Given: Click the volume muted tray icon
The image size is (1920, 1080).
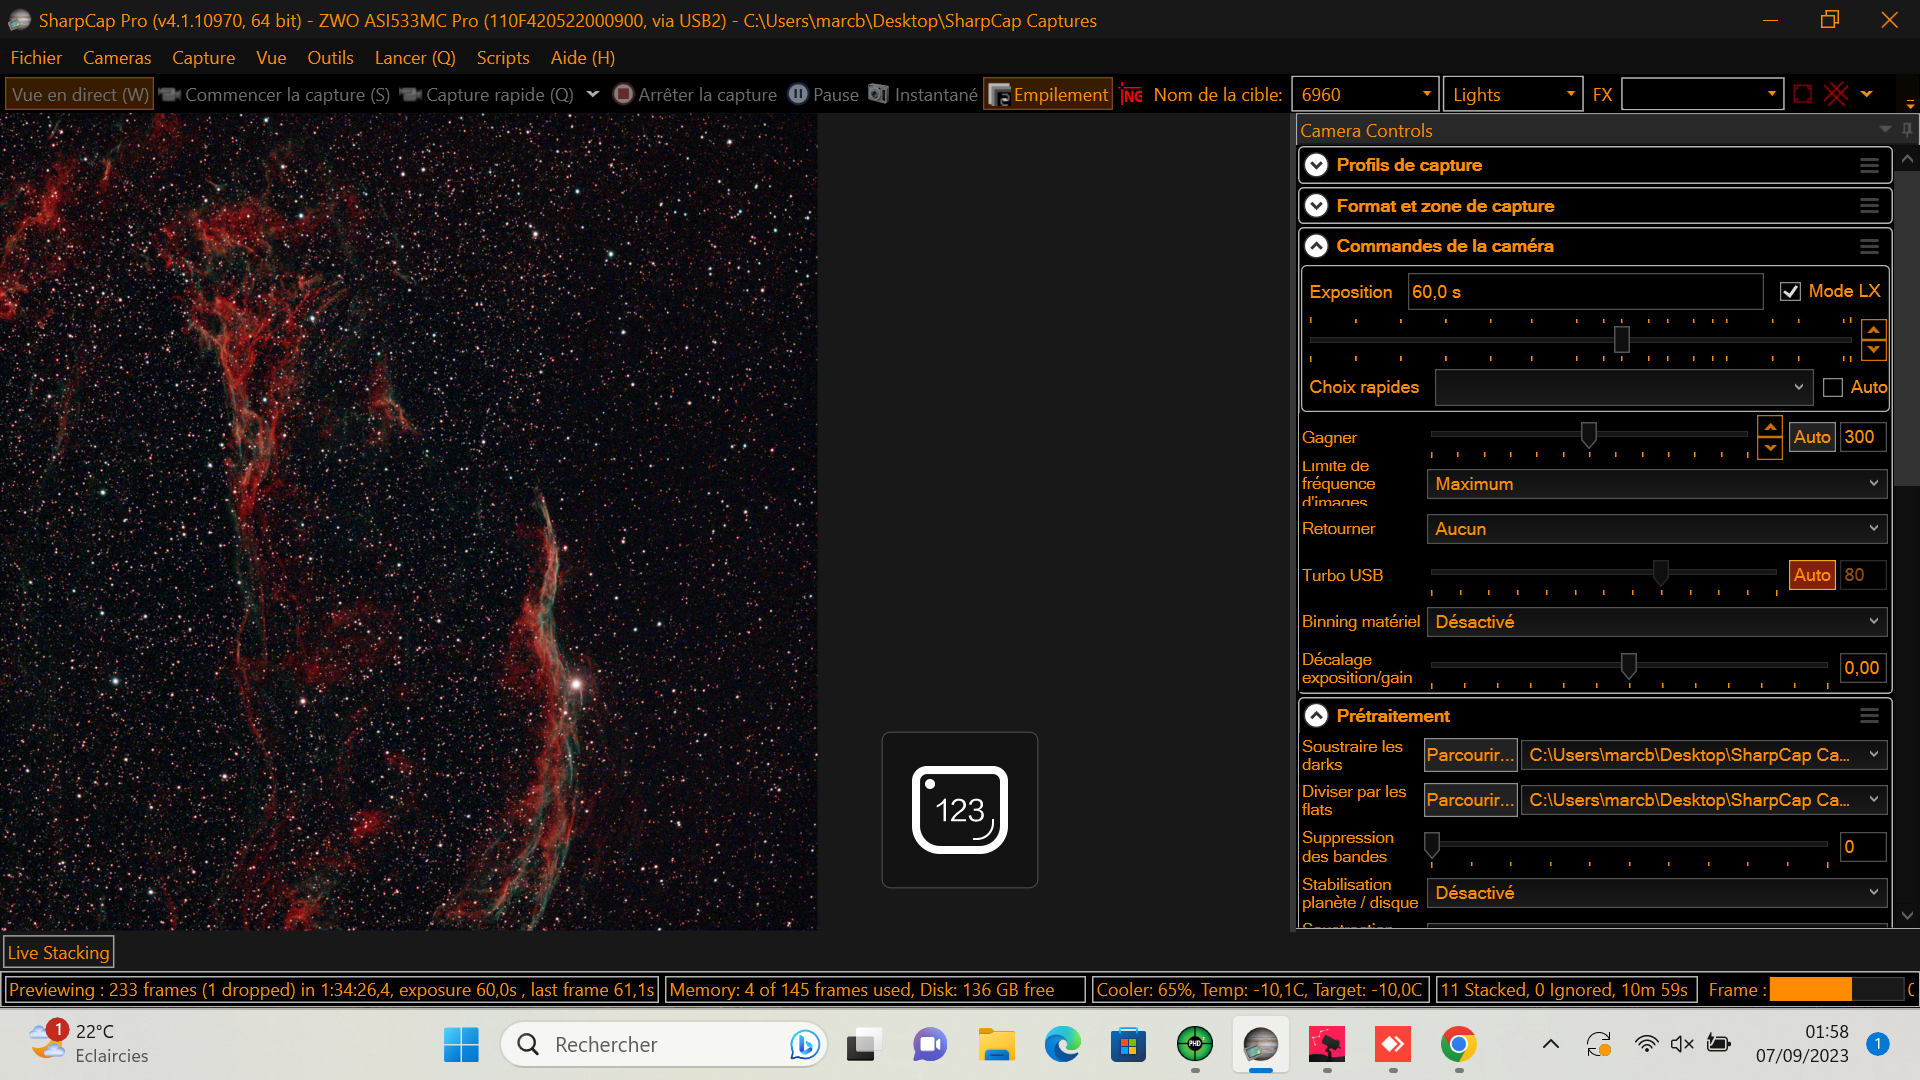Looking at the screenshot, I should click(x=1682, y=1044).
